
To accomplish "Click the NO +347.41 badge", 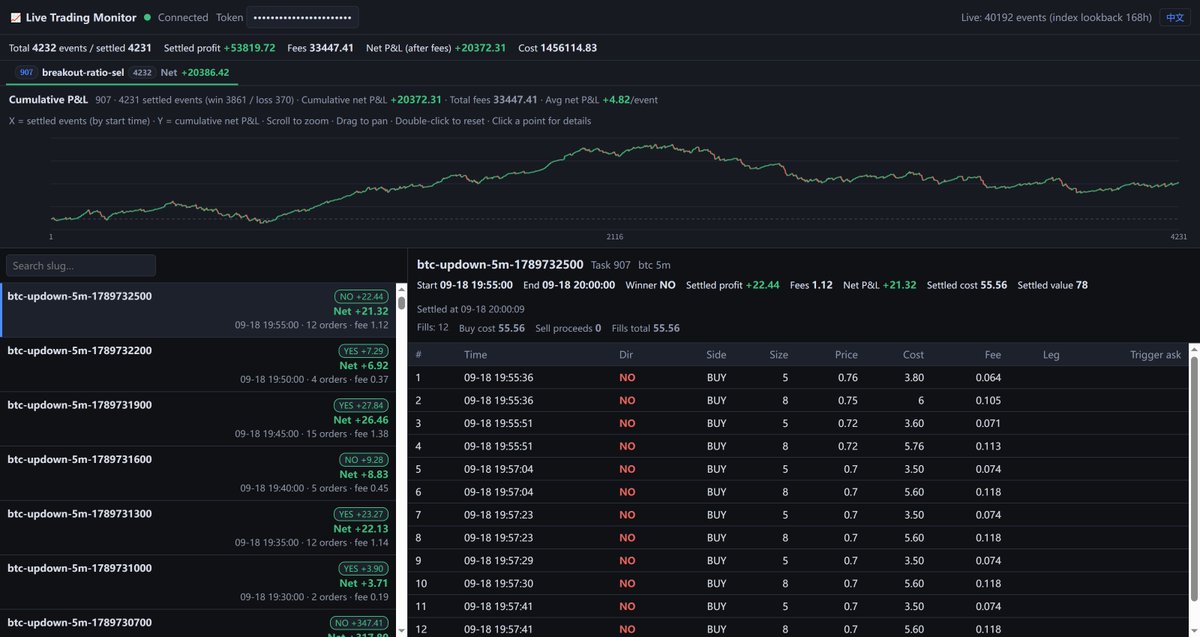I will tap(360, 622).
